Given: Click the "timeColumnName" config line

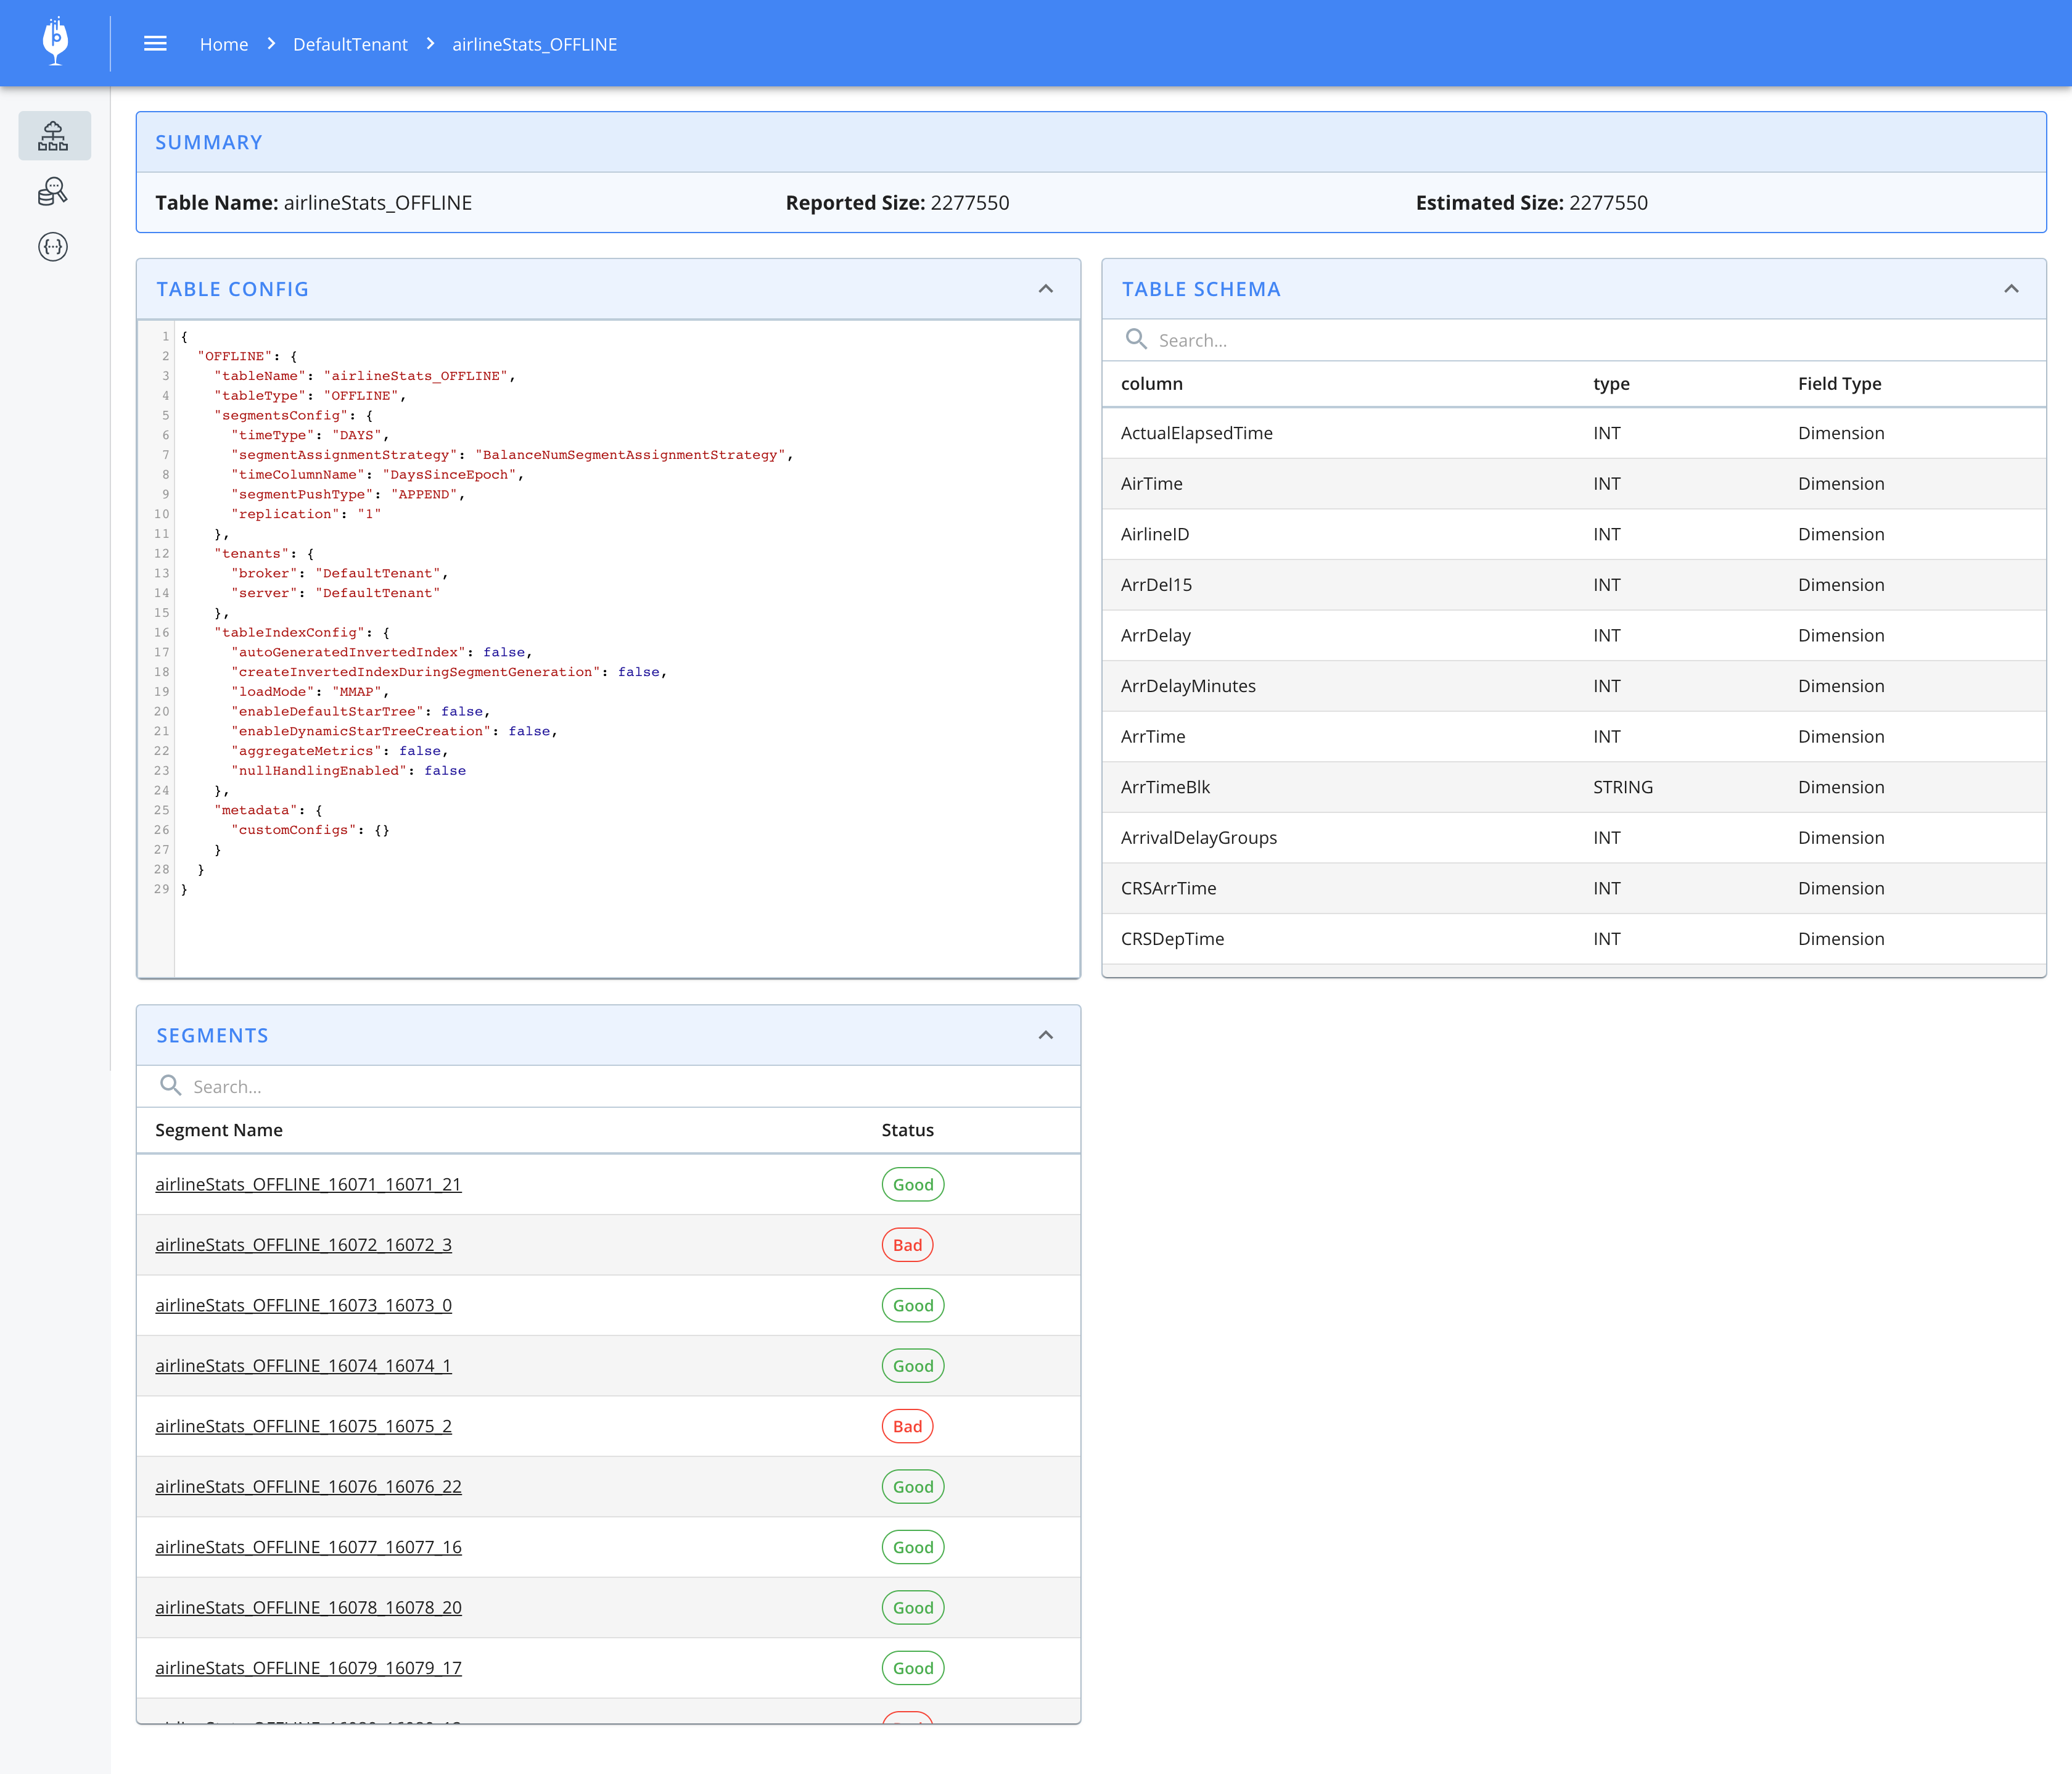Looking at the screenshot, I should pyautogui.click(x=378, y=475).
